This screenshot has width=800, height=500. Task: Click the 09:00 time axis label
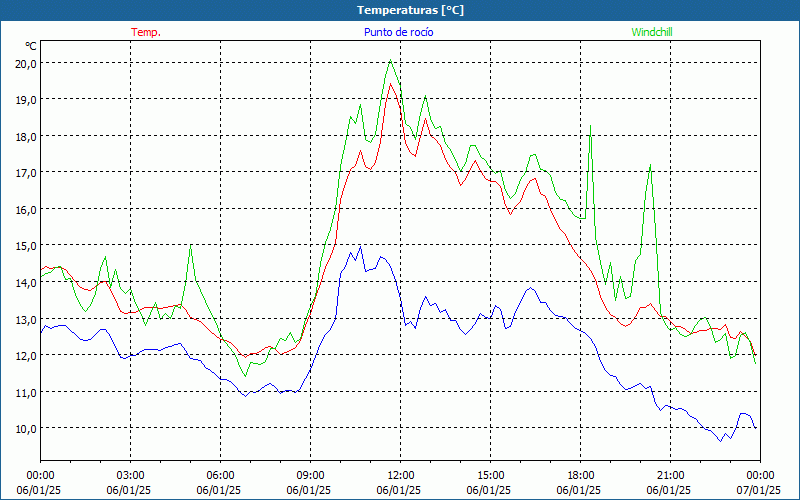tap(311, 475)
